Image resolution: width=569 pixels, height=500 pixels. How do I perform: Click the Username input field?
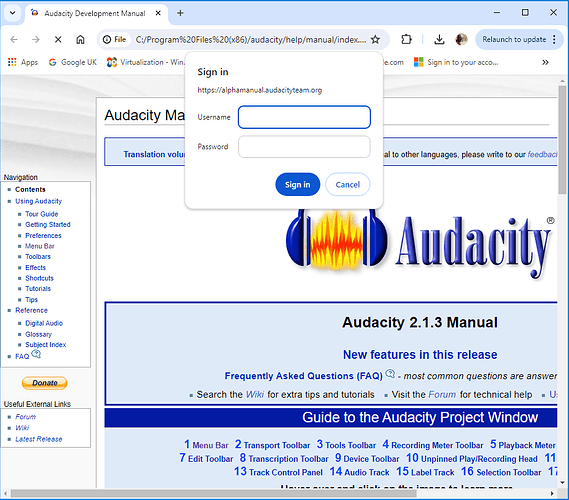(304, 117)
